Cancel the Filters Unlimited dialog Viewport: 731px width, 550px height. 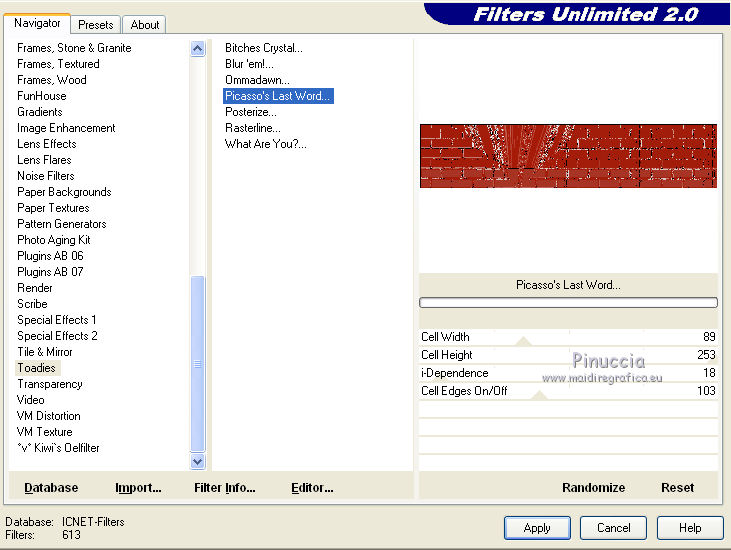click(x=614, y=528)
